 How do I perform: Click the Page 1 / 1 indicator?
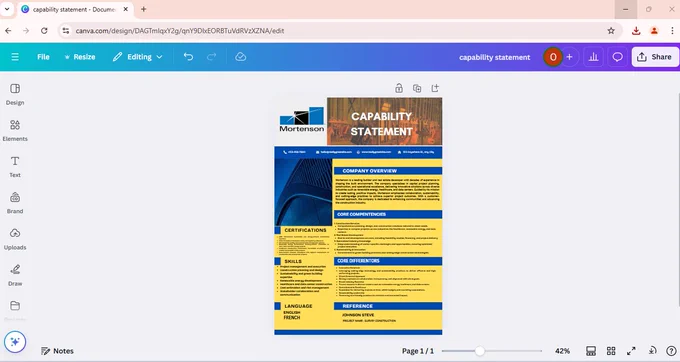(x=418, y=351)
